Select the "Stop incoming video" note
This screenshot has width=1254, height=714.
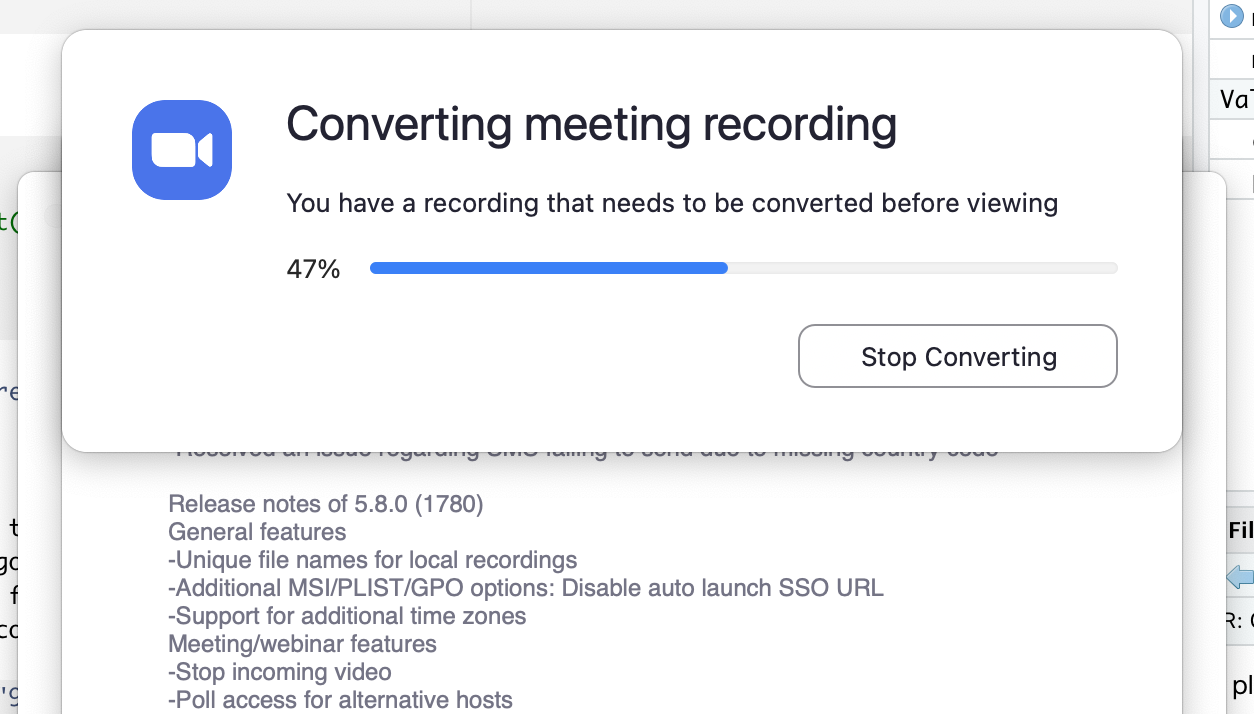click(280, 672)
